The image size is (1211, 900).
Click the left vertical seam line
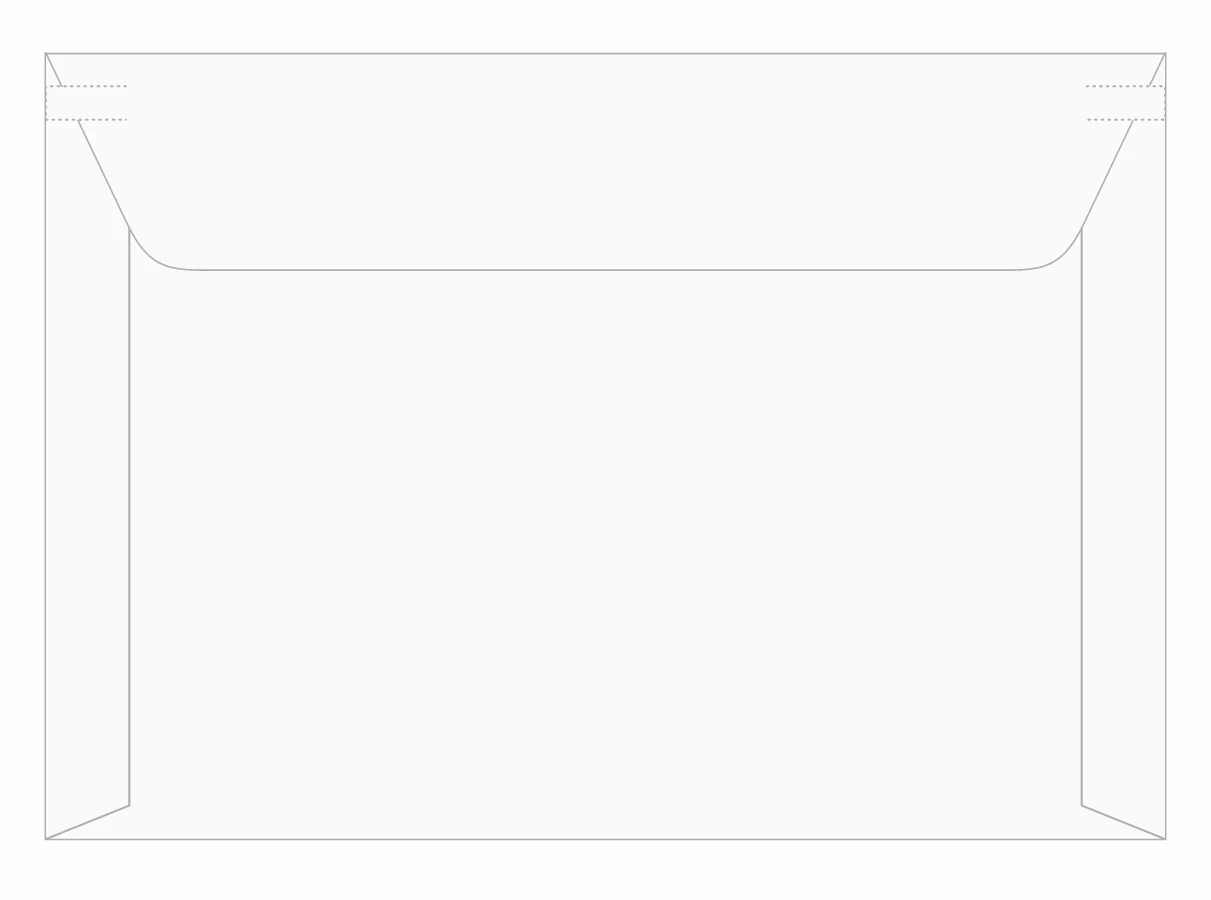[129, 520]
